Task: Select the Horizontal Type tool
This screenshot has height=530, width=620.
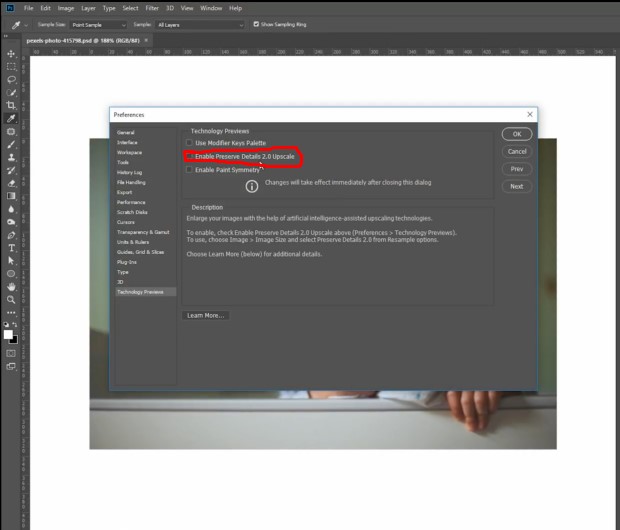Action: click(11, 248)
